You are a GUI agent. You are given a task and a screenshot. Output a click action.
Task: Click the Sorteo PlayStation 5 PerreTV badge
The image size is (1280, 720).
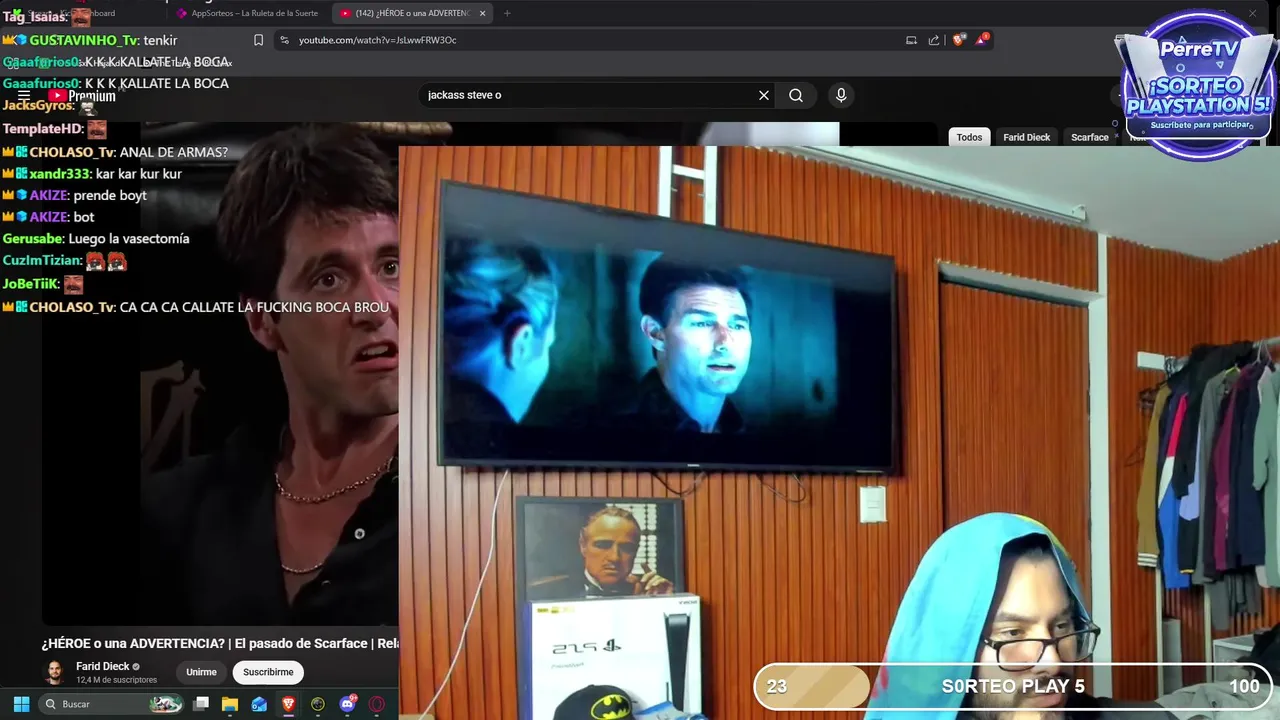click(1197, 84)
